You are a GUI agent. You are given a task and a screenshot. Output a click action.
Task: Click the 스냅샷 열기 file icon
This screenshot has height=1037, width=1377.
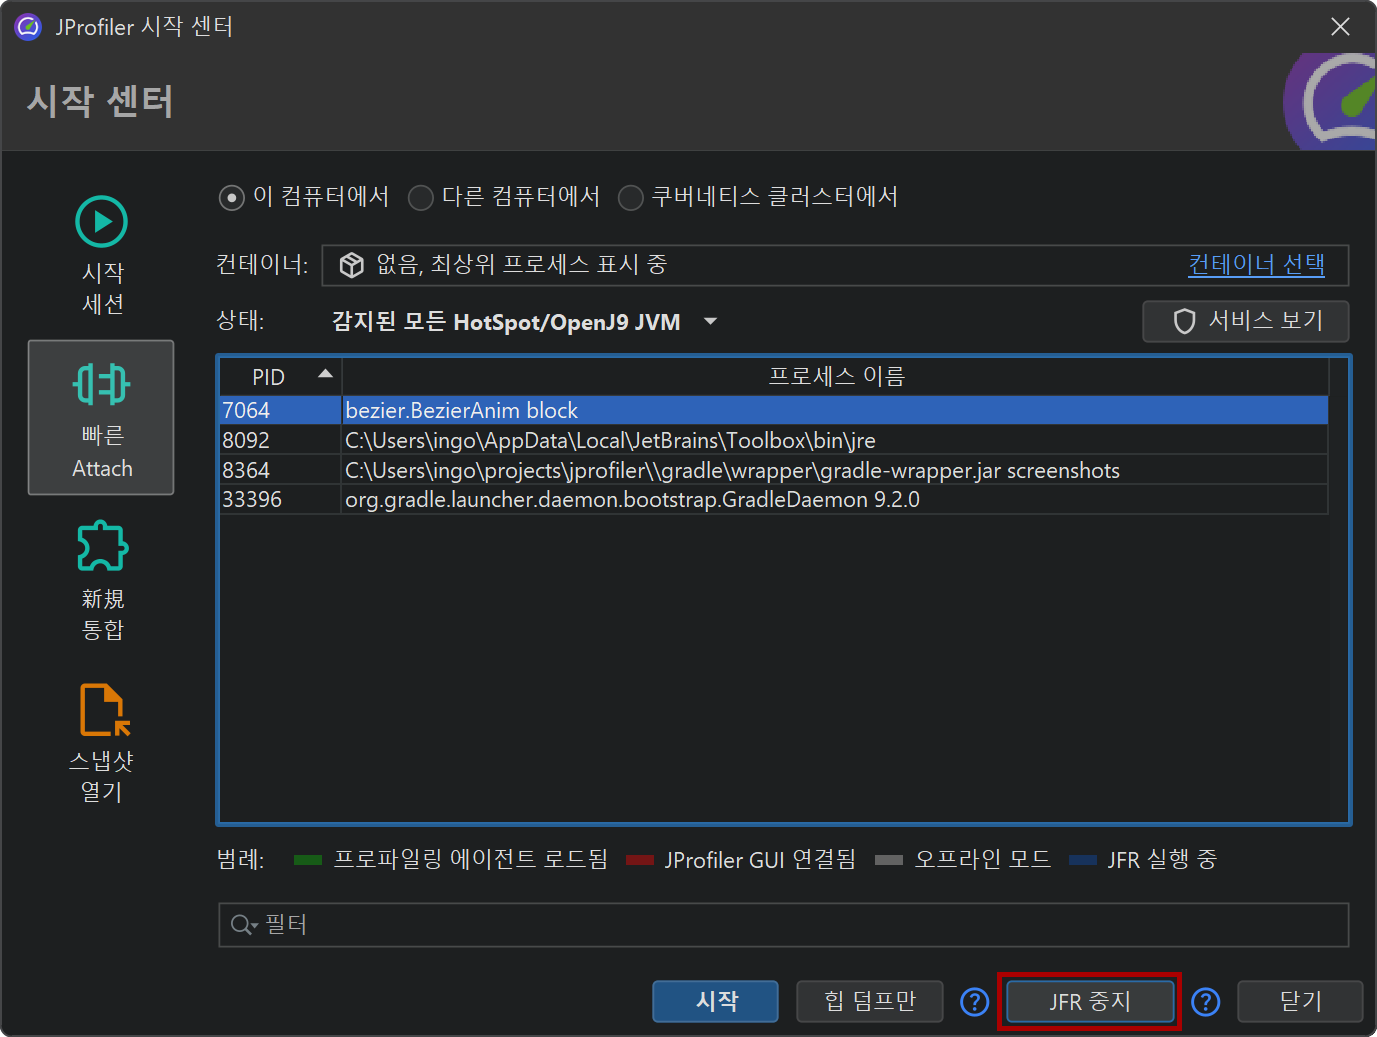pos(104,709)
